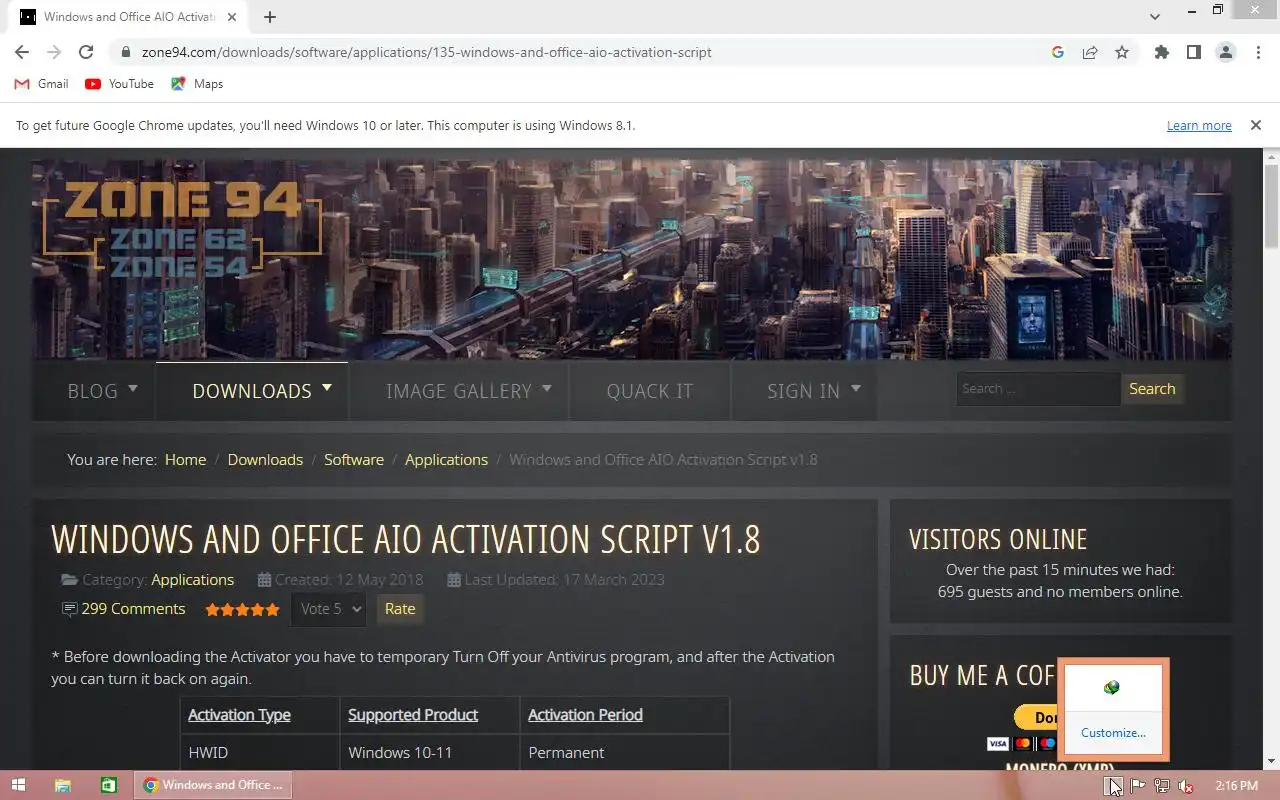The image size is (1280, 800).
Task: Click the tab search chevron
Action: coord(1155,17)
